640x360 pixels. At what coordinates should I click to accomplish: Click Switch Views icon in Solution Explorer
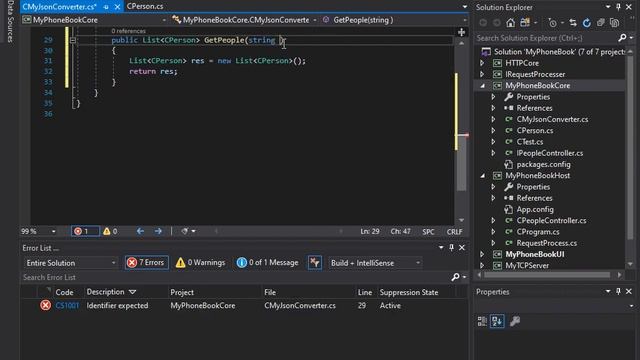click(525, 23)
